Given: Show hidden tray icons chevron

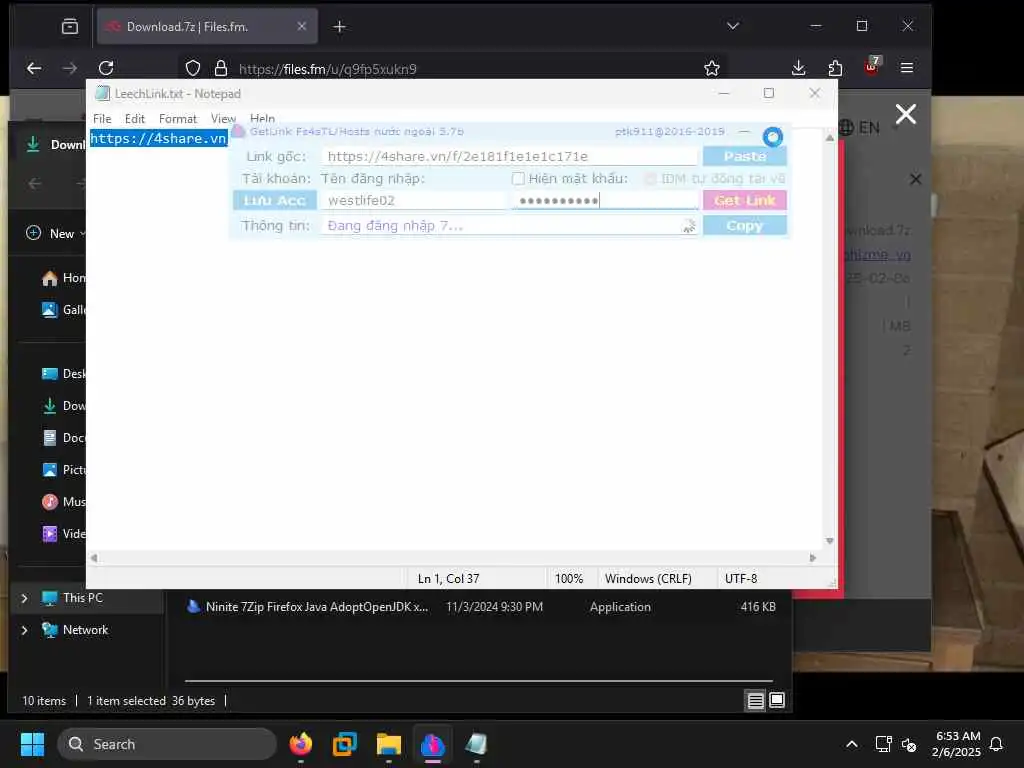Looking at the screenshot, I should 852,744.
